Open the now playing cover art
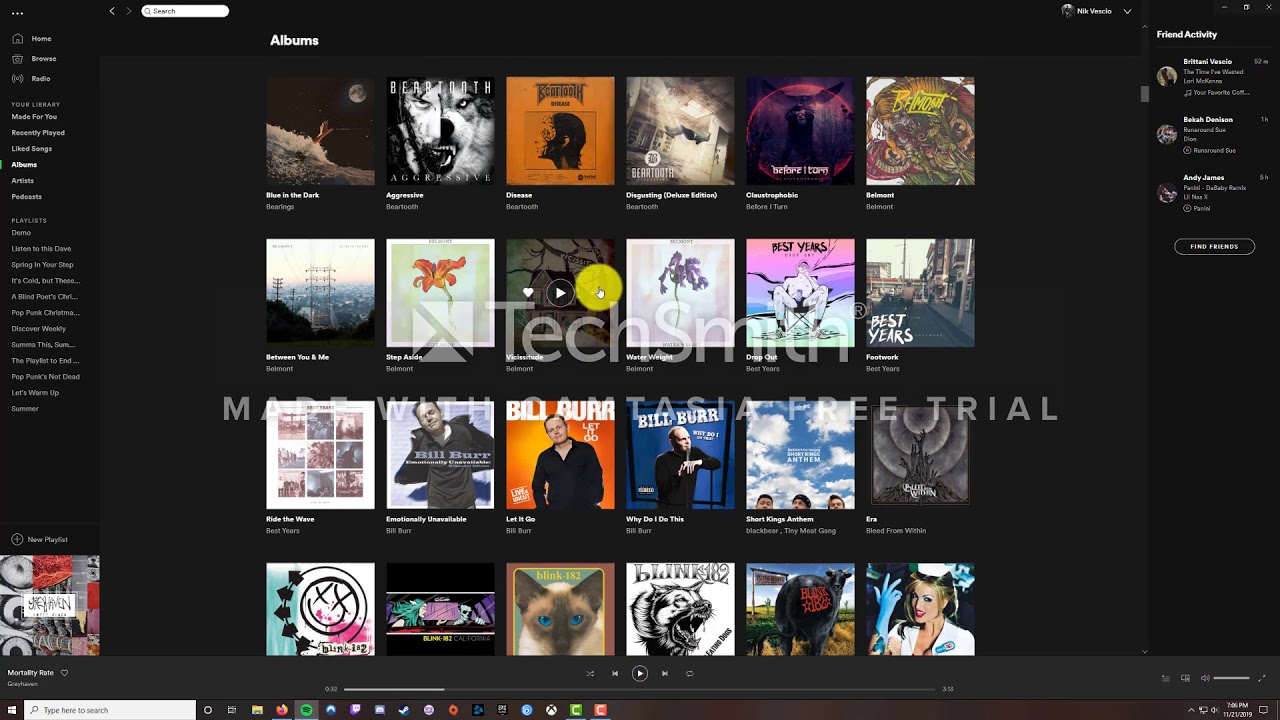The width and height of the screenshot is (1280, 720). click(50, 606)
